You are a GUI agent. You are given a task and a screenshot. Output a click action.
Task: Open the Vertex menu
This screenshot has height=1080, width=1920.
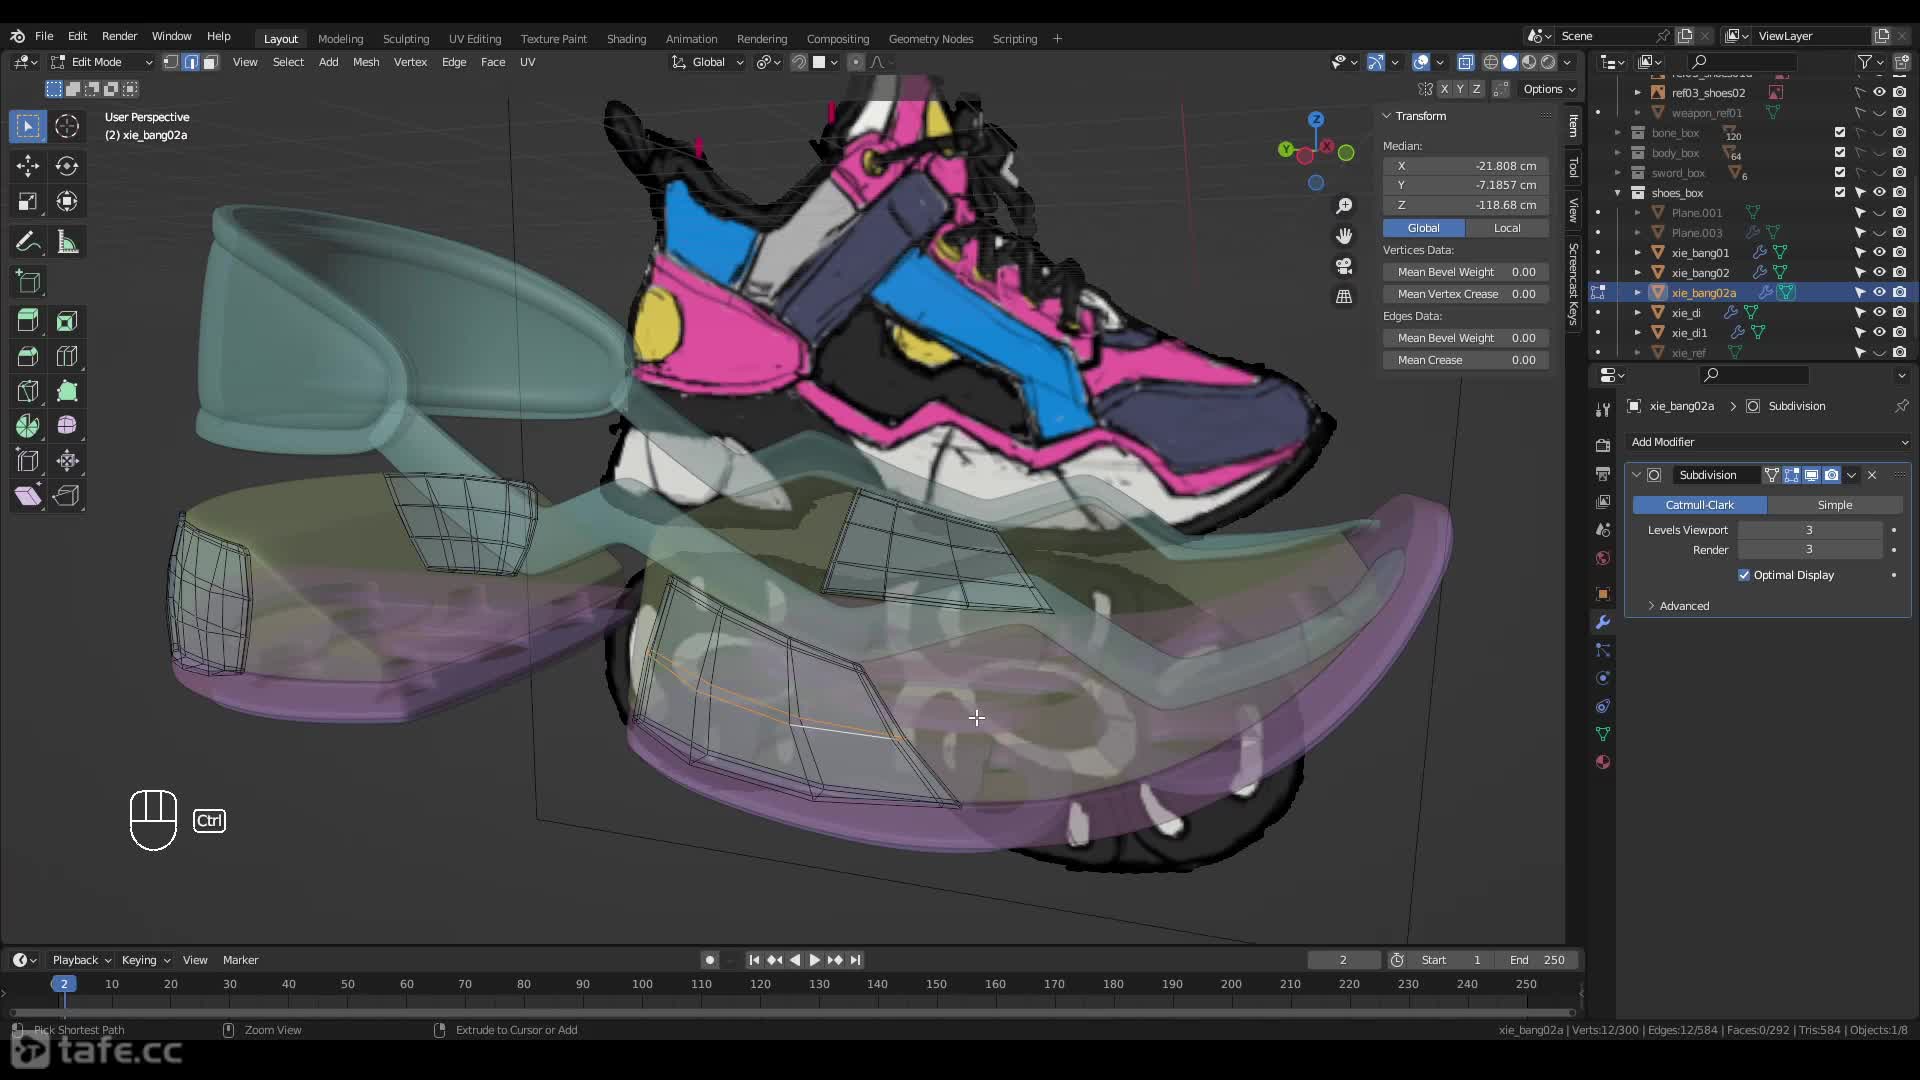[410, 62]
